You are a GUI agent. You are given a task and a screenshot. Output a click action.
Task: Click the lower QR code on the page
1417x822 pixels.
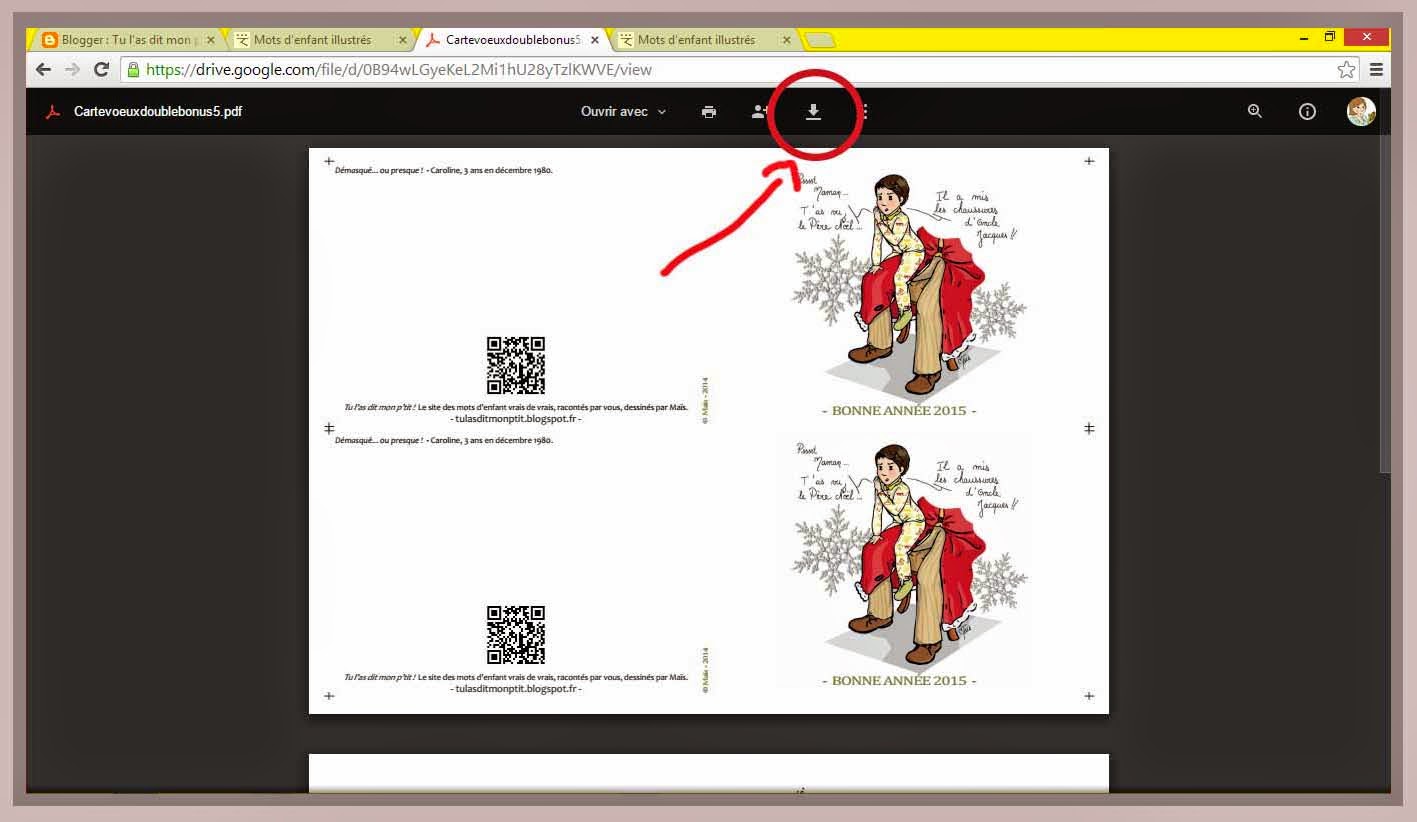tap(516, 634)
